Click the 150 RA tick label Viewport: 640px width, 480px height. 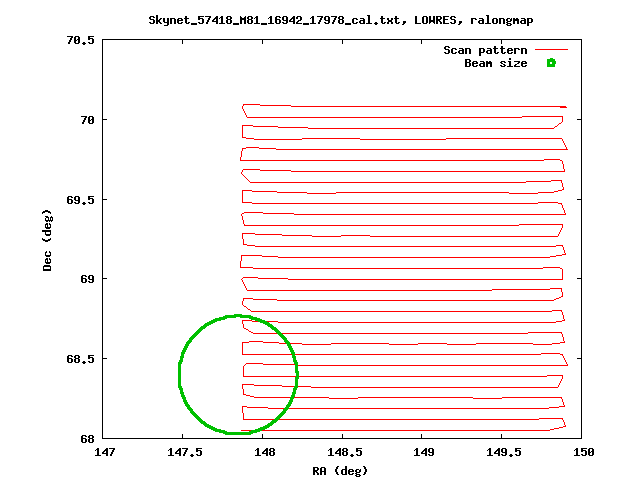(584, 452)
